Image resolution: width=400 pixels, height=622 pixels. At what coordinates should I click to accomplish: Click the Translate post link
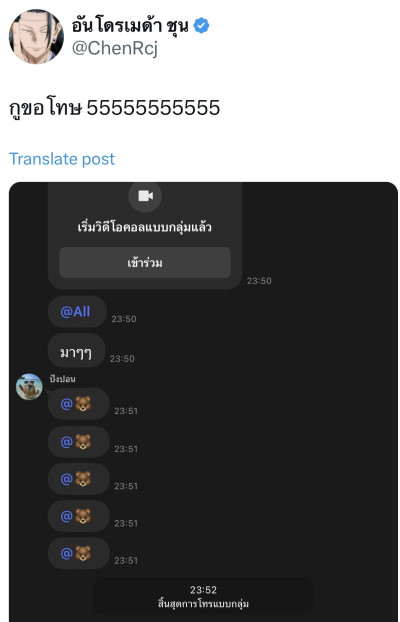pos(62,159)
